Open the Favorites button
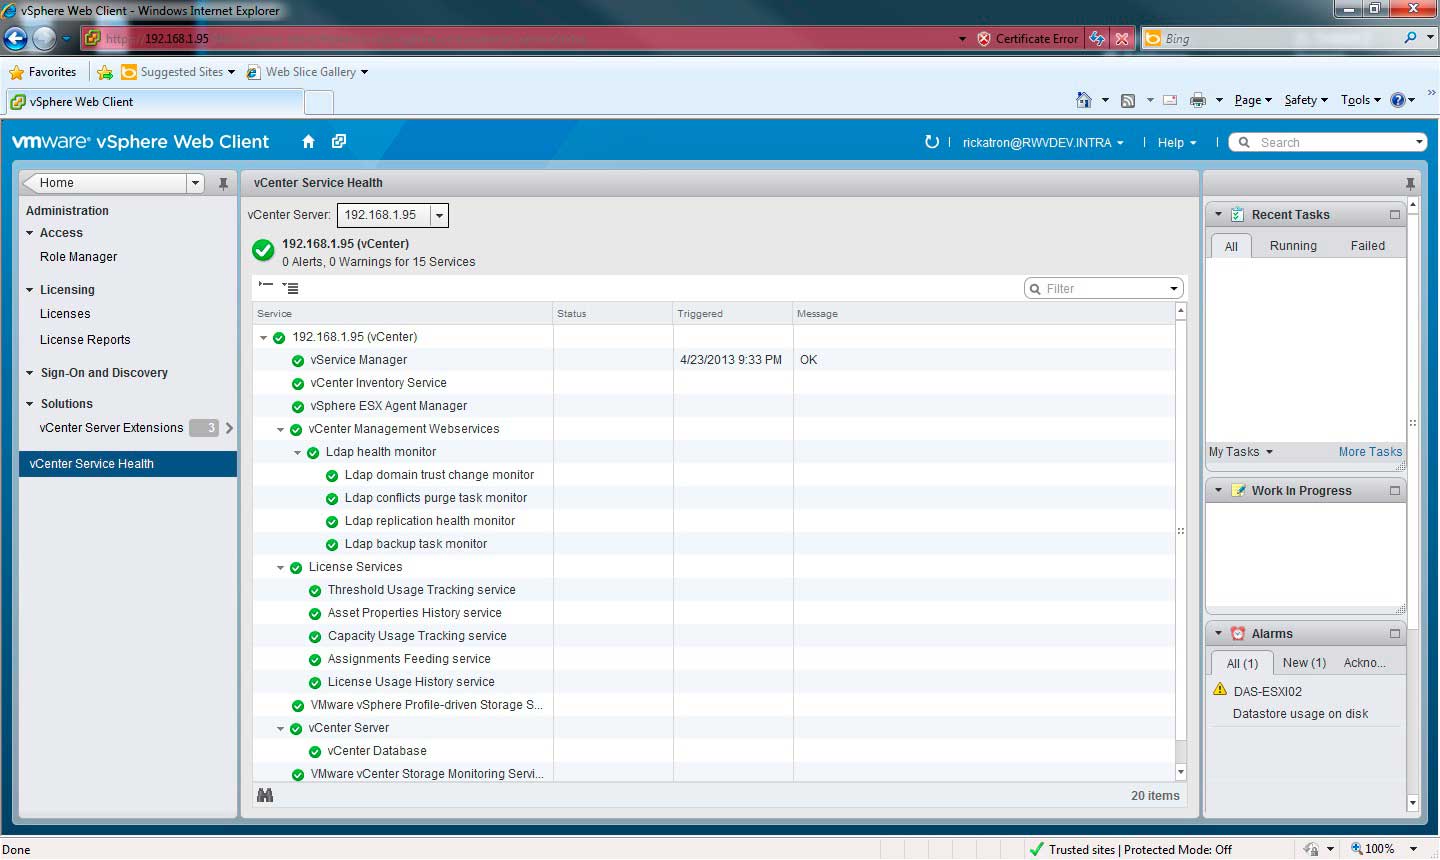1440x860 pixels. point(42,72)
